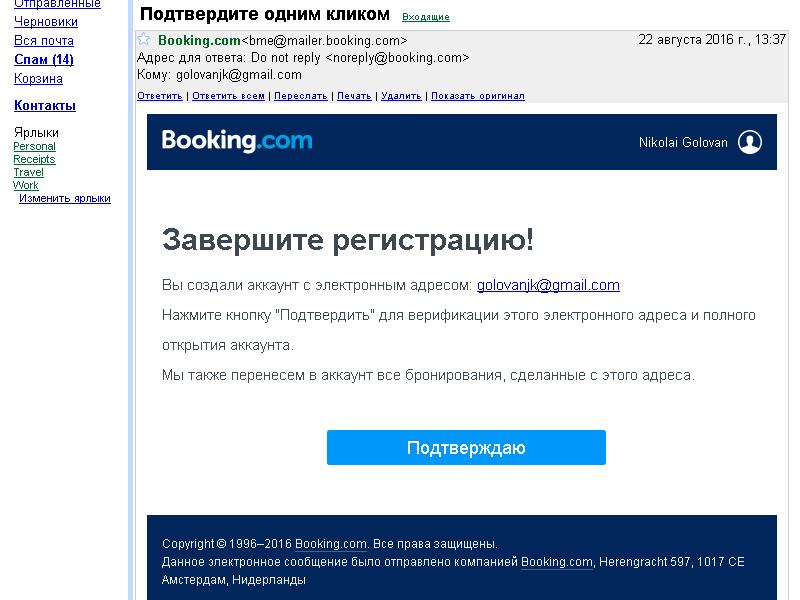The image size is (800, 600).
Task: Click the Входящие label next to subject
Action: (426, 17)
